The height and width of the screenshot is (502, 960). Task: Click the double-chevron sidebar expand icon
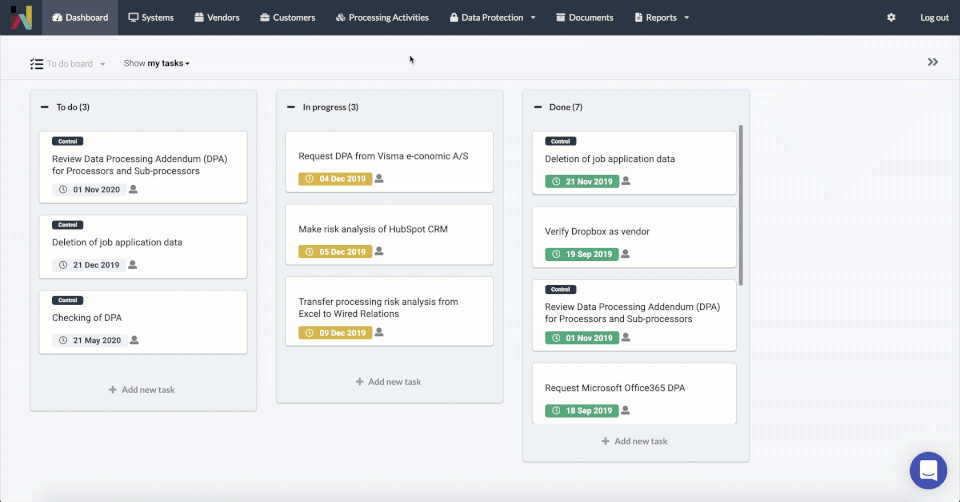click(x=933, y=62)
